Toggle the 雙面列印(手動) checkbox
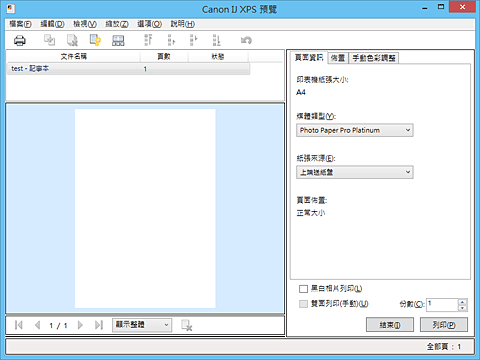This screenshot has width=480, height=360. [303, 304]
